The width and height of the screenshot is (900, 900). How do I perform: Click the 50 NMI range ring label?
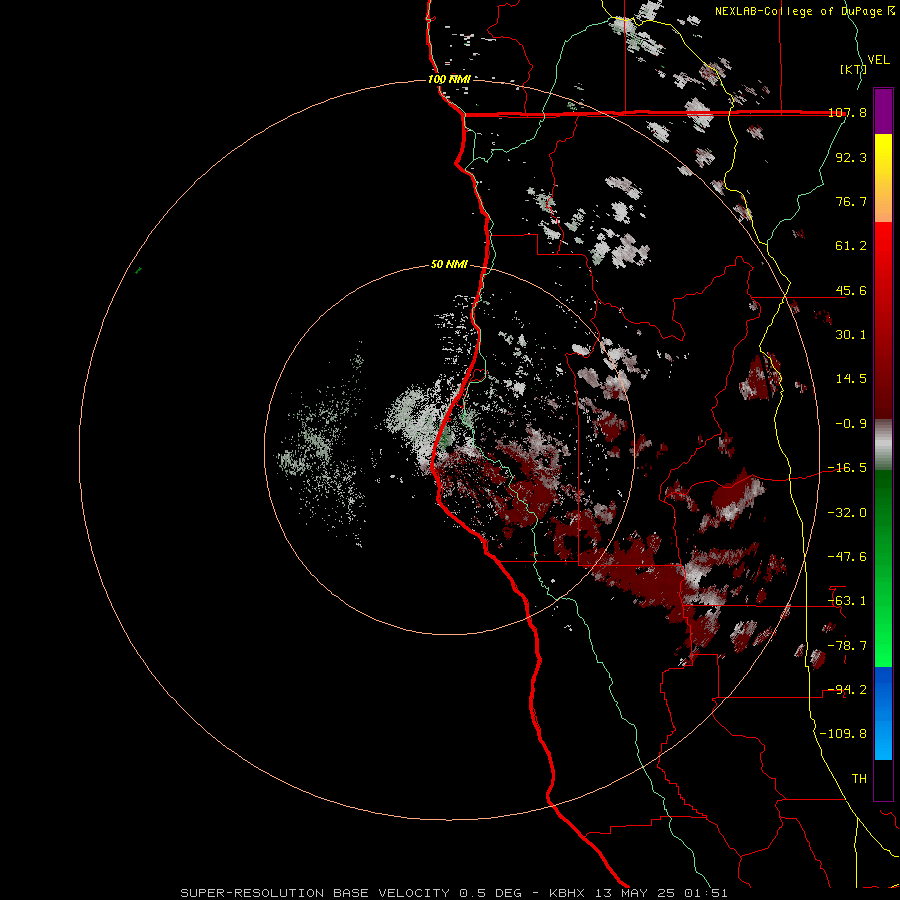tap(449, 264)
